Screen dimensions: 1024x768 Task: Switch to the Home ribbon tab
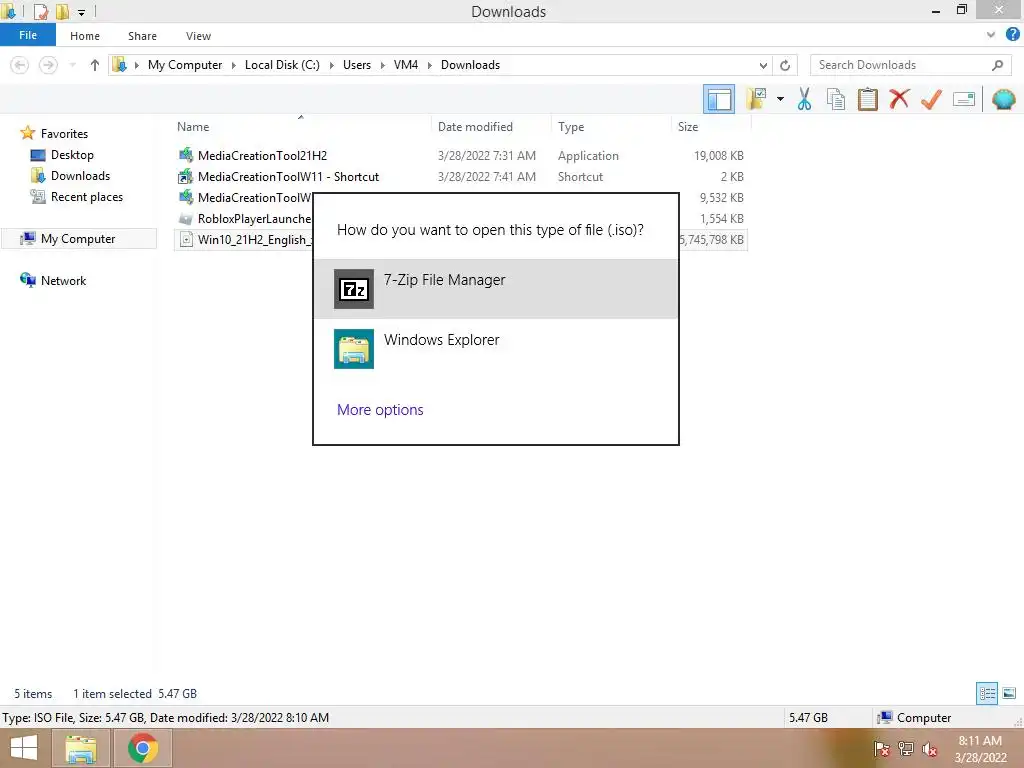point(85,36)
